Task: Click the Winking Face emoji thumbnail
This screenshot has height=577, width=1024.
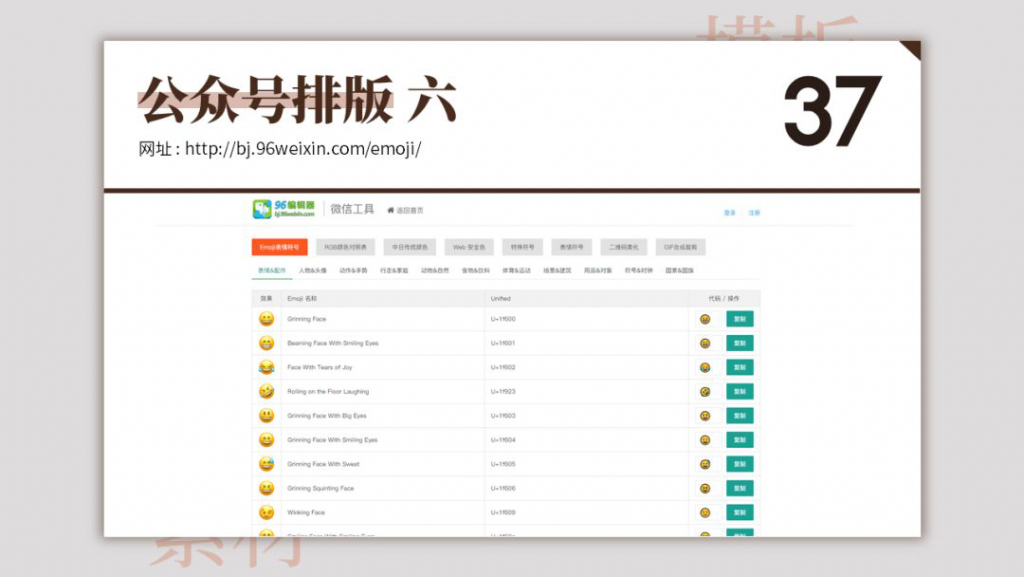Action: tap(266, 512)
